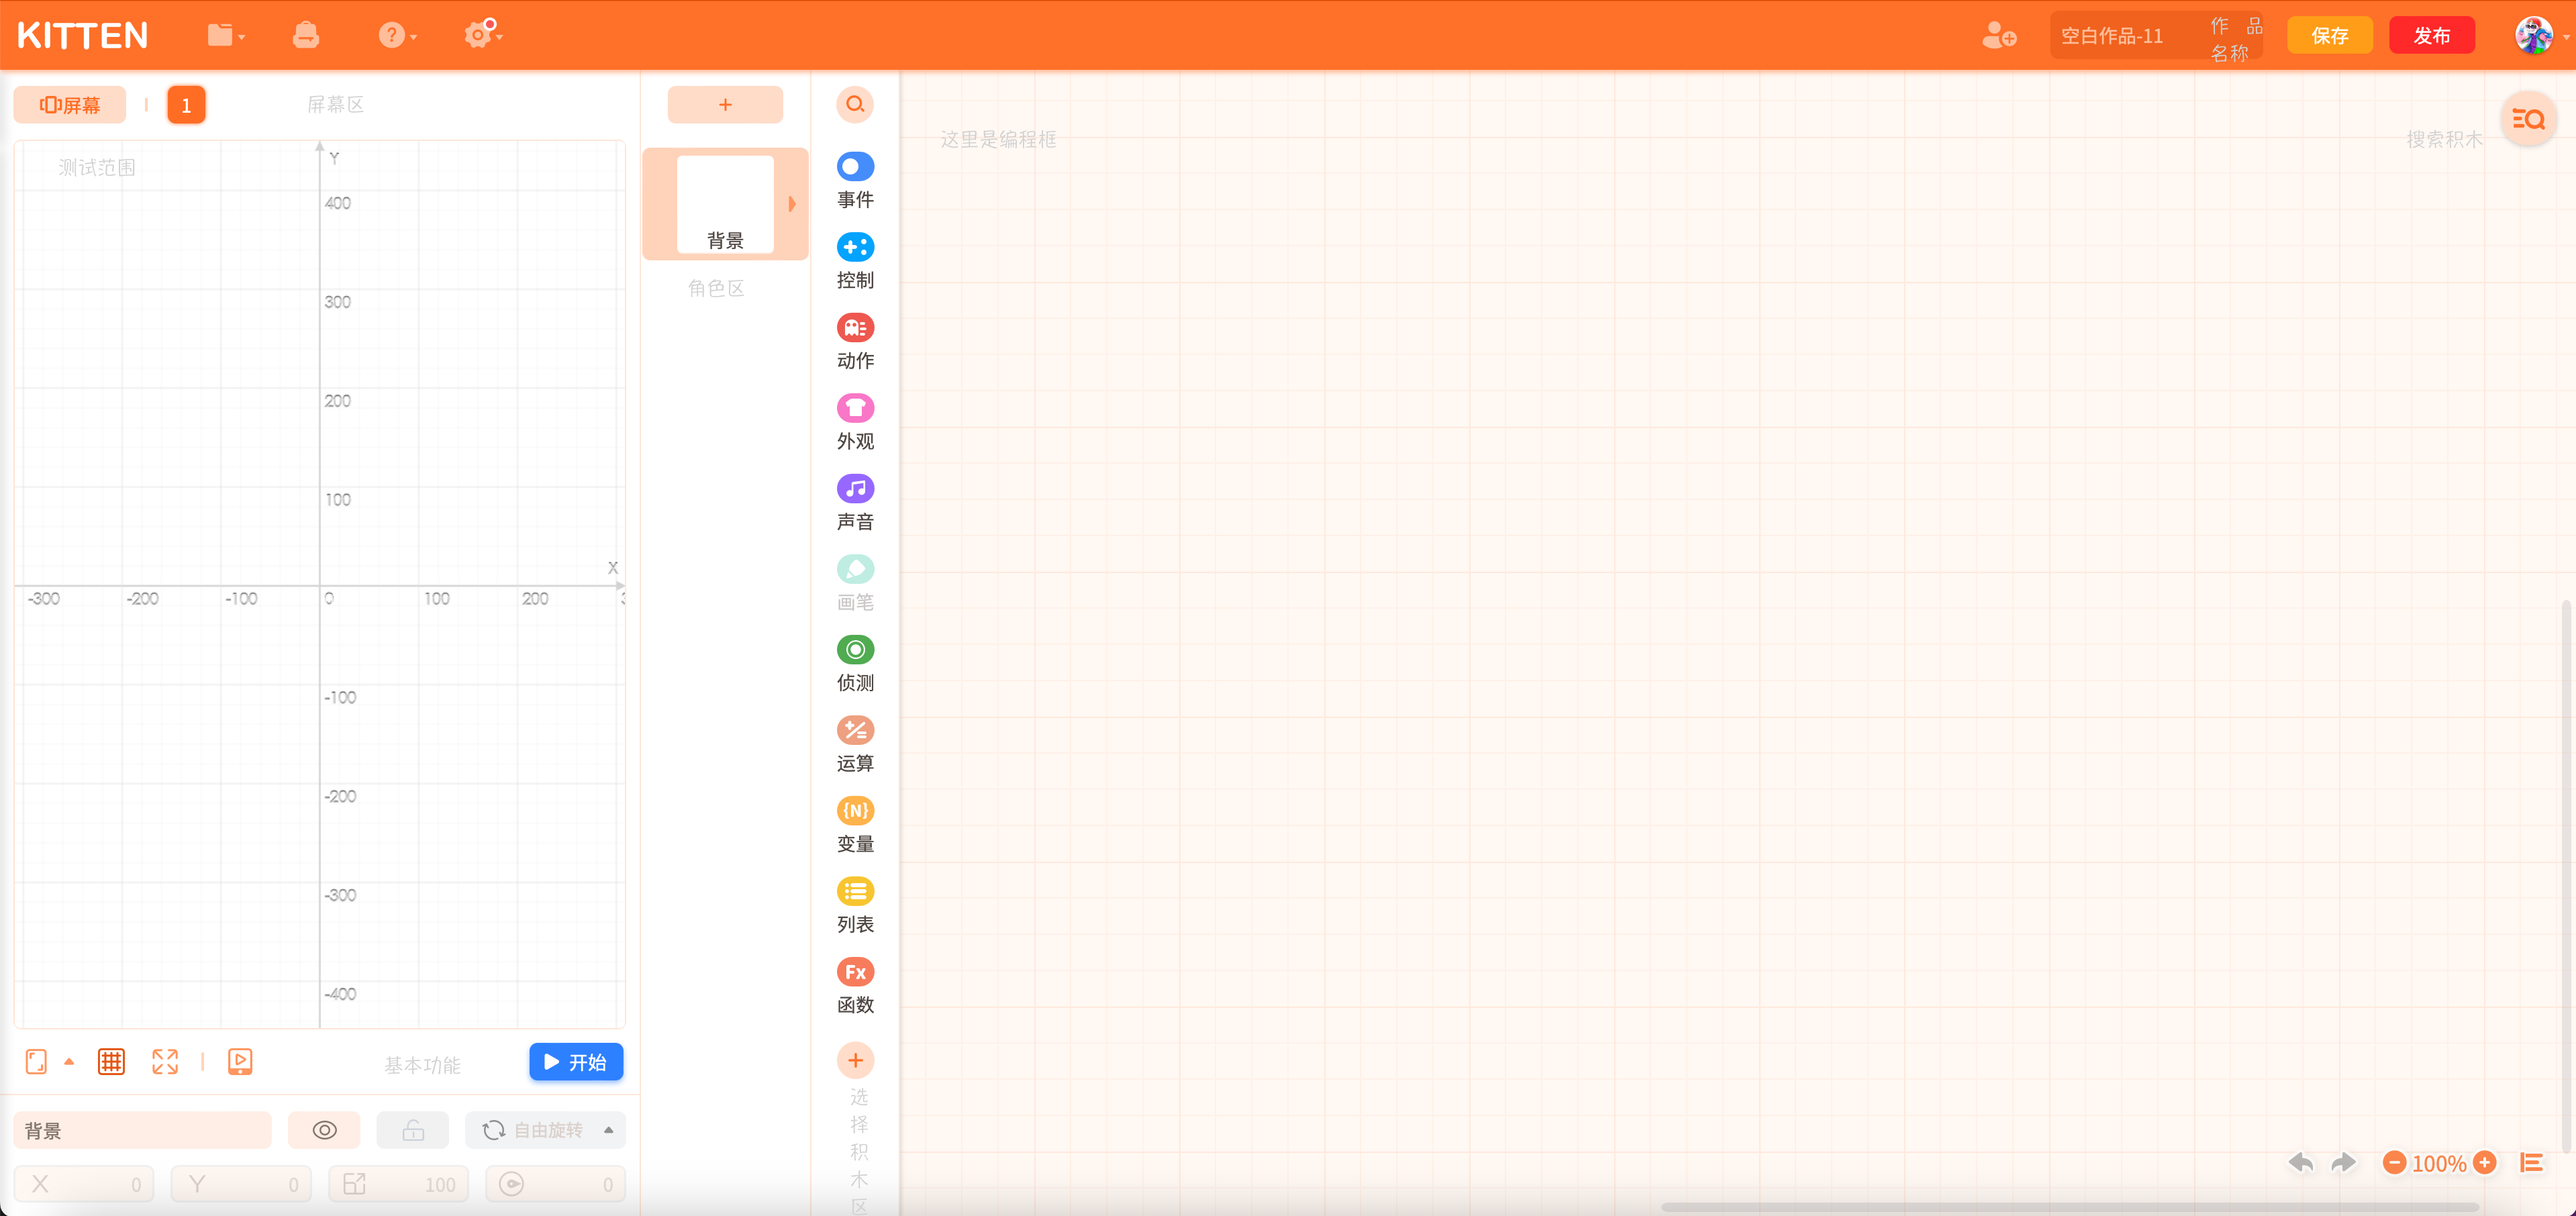2576x1216 pixels.
Task: Select the 控制 block category
Action: pos(855,261)
